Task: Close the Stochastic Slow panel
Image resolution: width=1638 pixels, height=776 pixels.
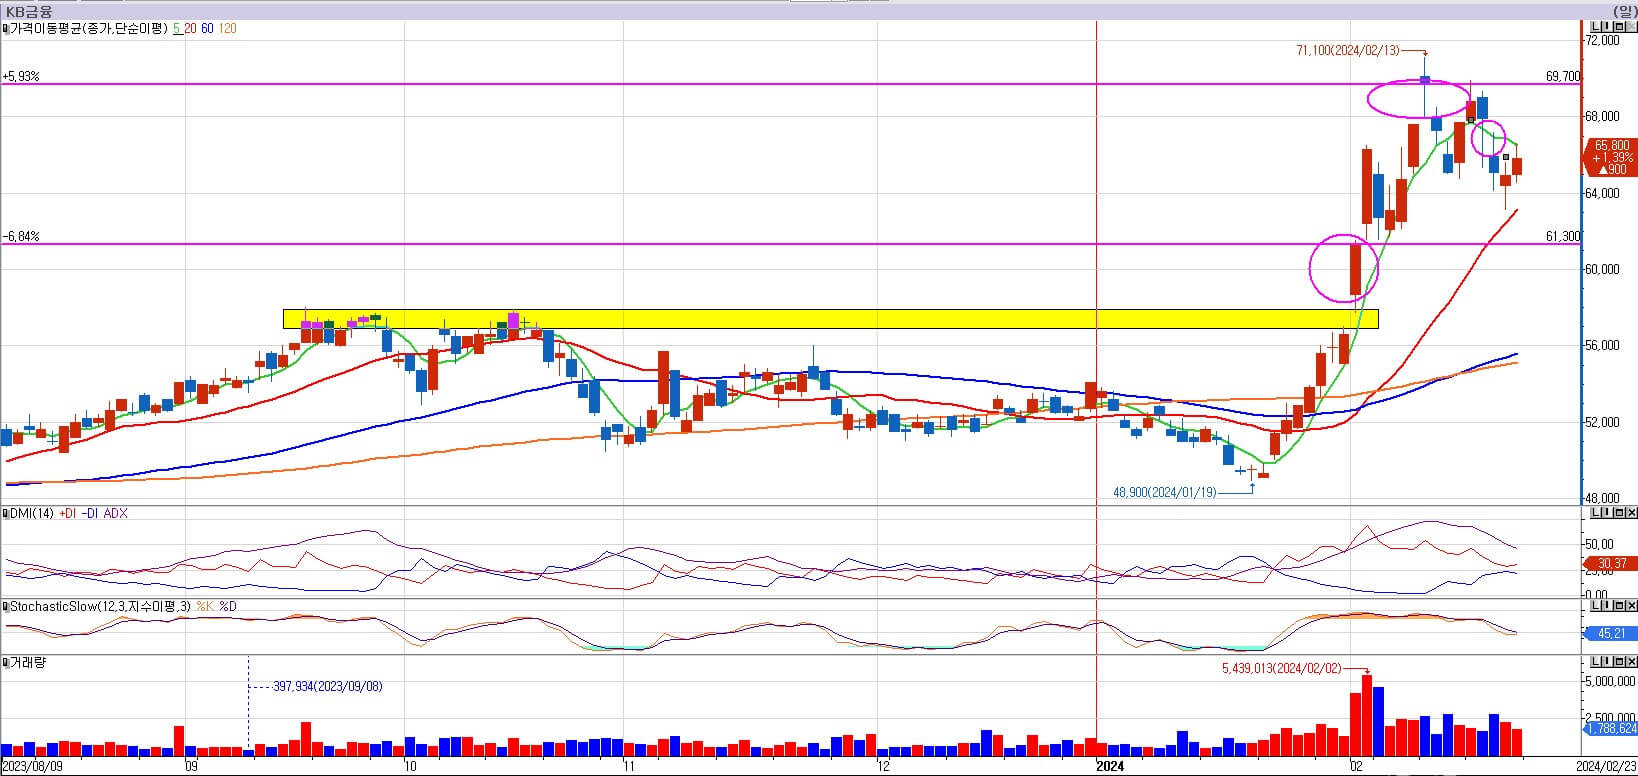Action: point(1631,606)
